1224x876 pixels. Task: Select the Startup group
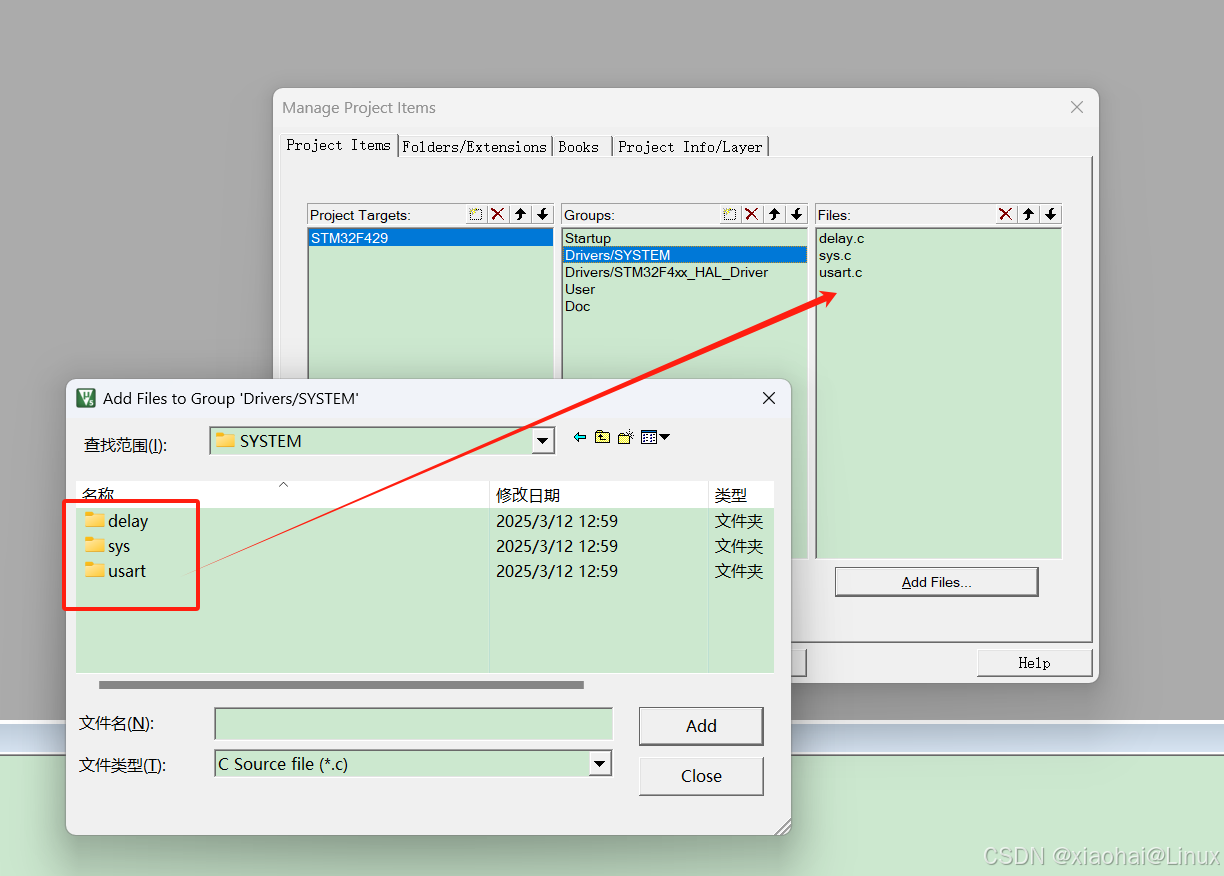tap(684, 238)
